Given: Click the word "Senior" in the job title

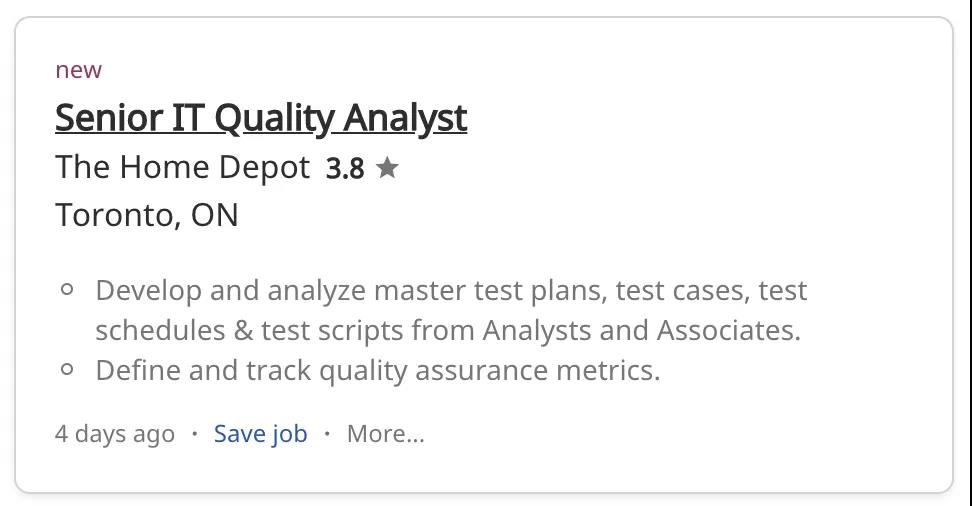Looking at the screenshot, I should point(109,118).
